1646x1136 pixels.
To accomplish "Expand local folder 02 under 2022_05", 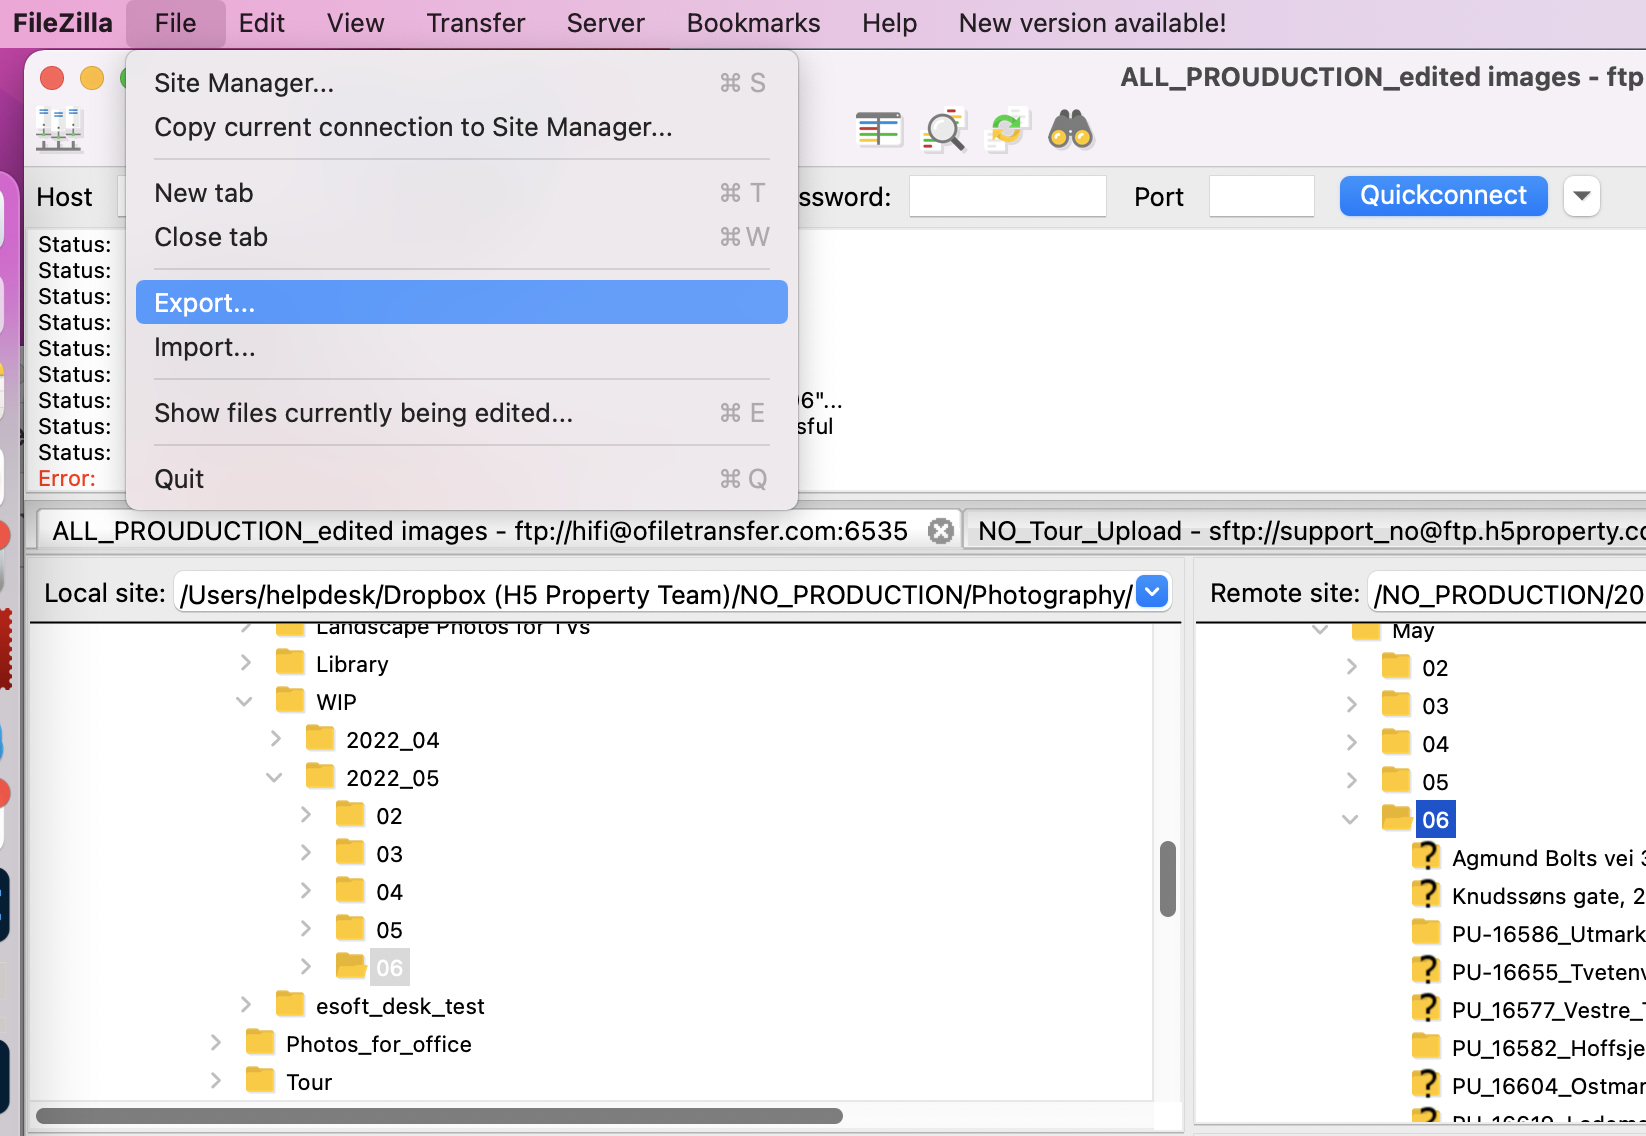I will click(x=305, y=815).
